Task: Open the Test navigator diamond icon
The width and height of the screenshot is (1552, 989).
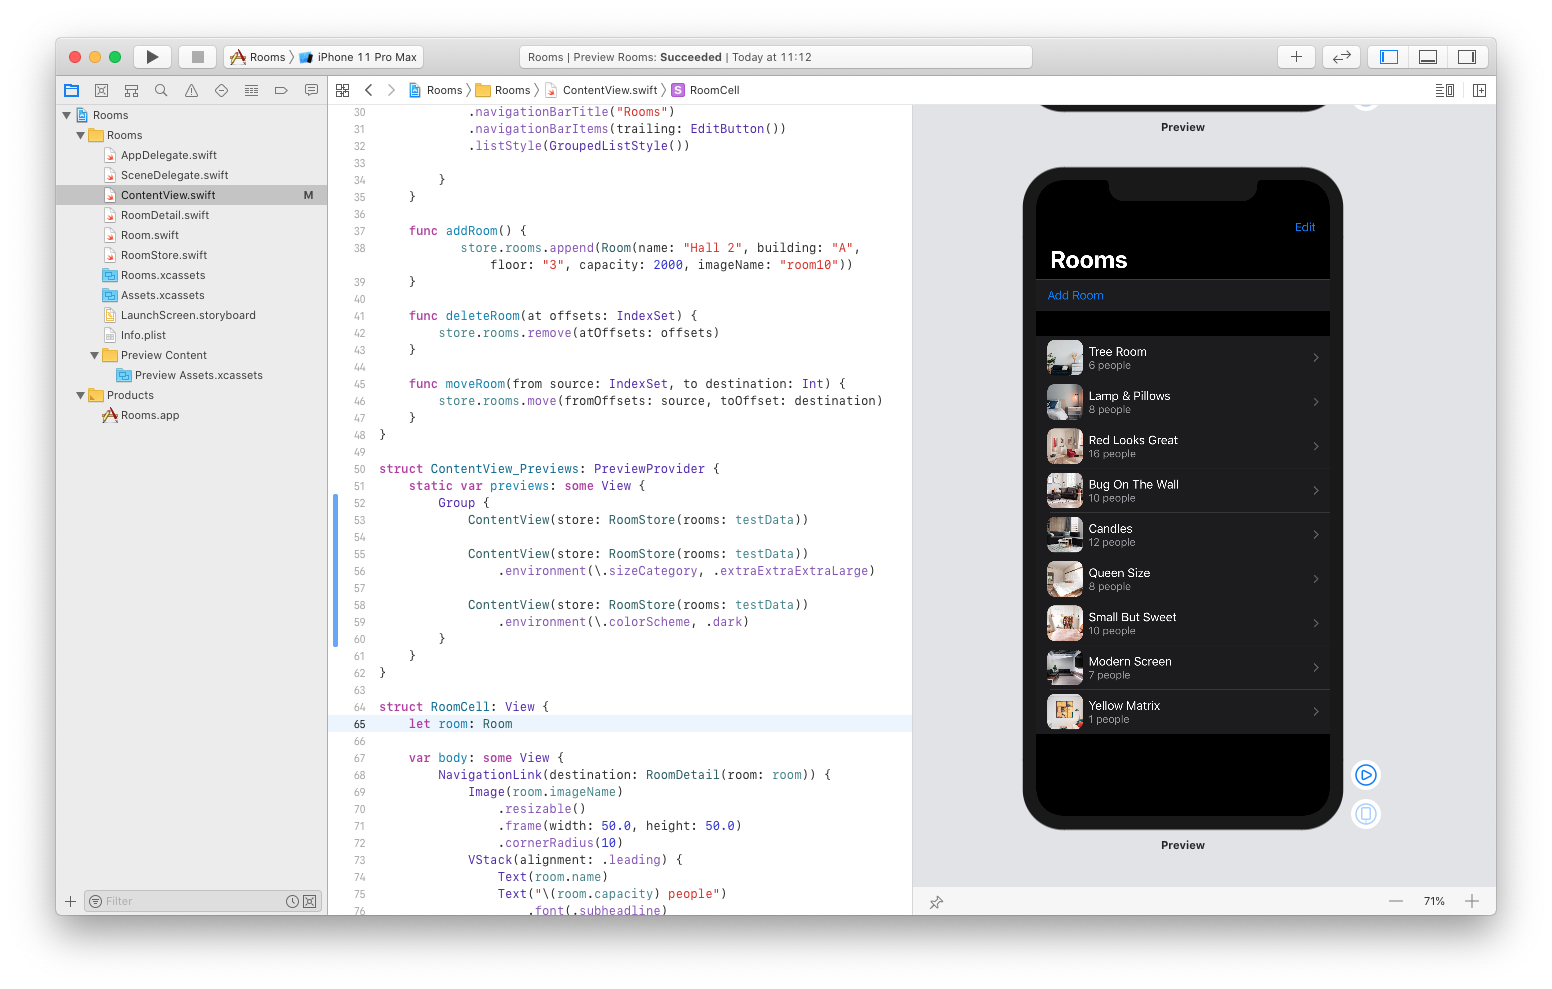Action: [x=221, y=90]
